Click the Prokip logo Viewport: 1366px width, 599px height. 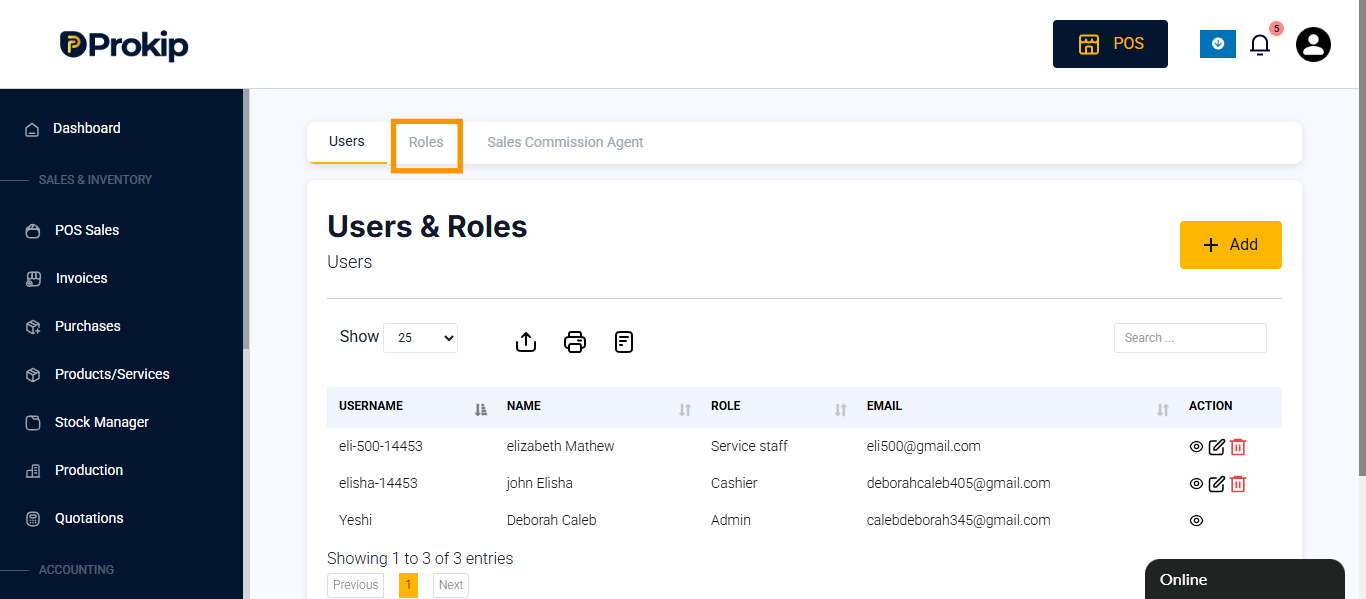pyautogui.click(x=124, y=45)
